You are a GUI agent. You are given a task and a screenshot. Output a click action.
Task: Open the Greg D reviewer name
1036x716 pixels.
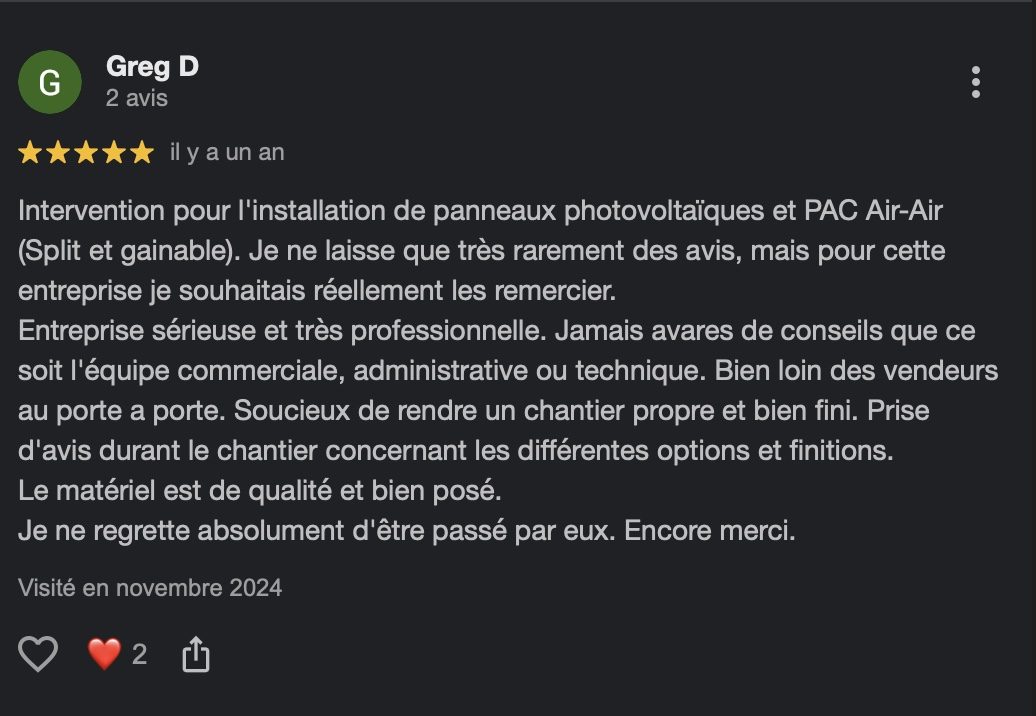point(152,67)
